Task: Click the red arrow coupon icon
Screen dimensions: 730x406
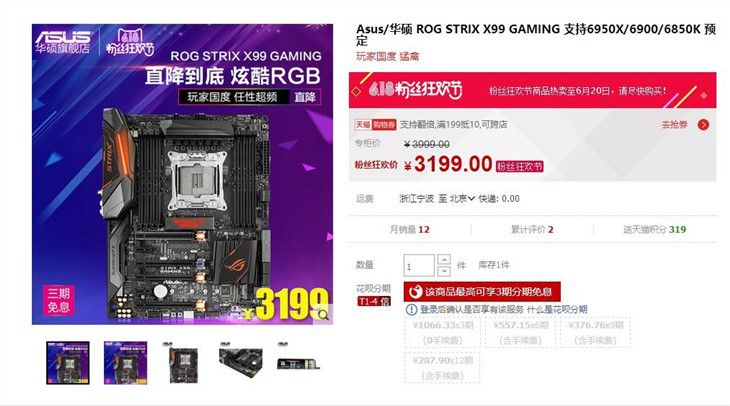Action: point(703,125)
